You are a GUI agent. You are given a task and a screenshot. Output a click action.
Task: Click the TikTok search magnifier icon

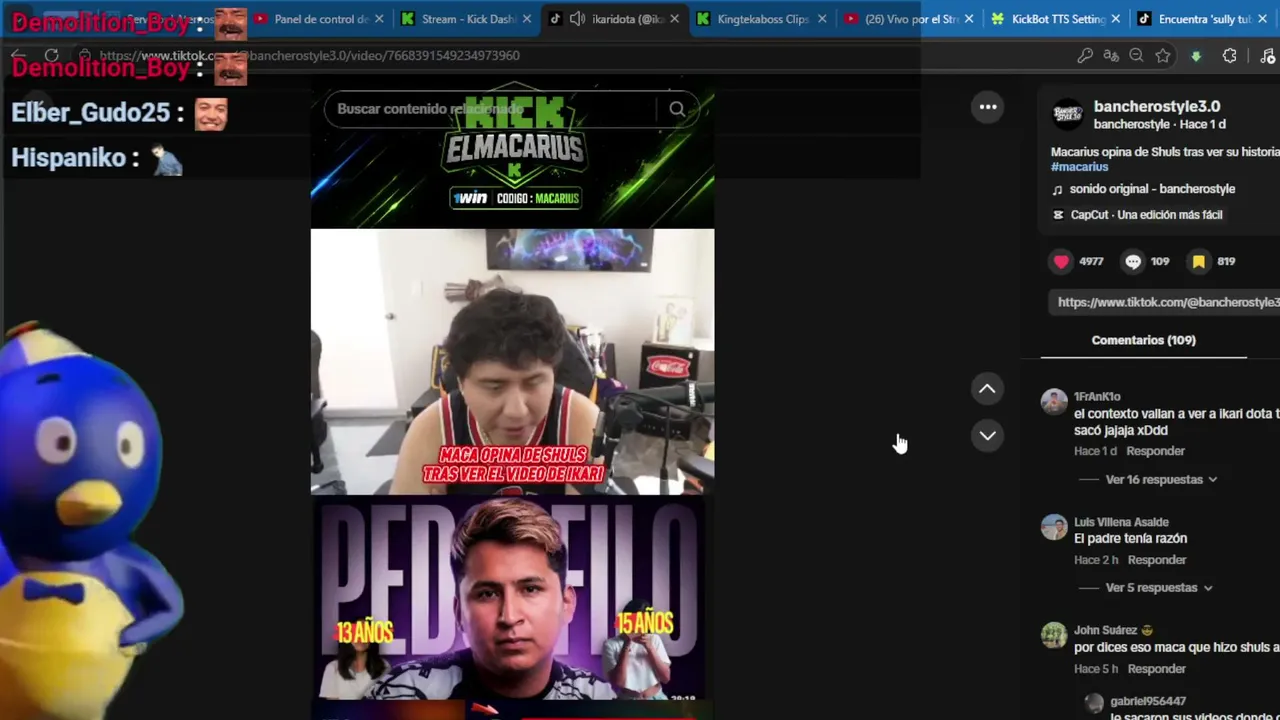677,109
